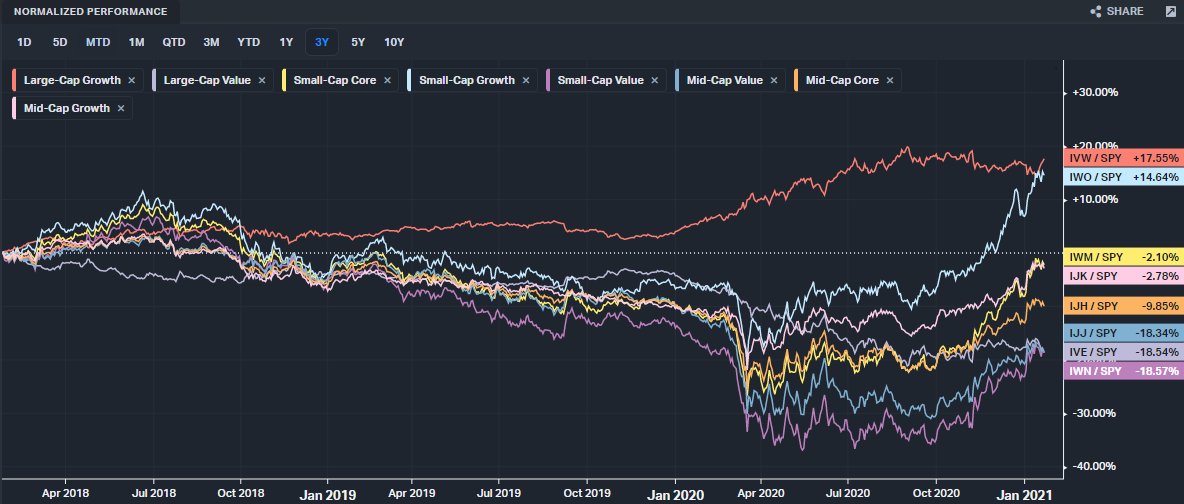Remove the Mid-Cap Core series
The image size is (1184, 504).
pos(890,80)
